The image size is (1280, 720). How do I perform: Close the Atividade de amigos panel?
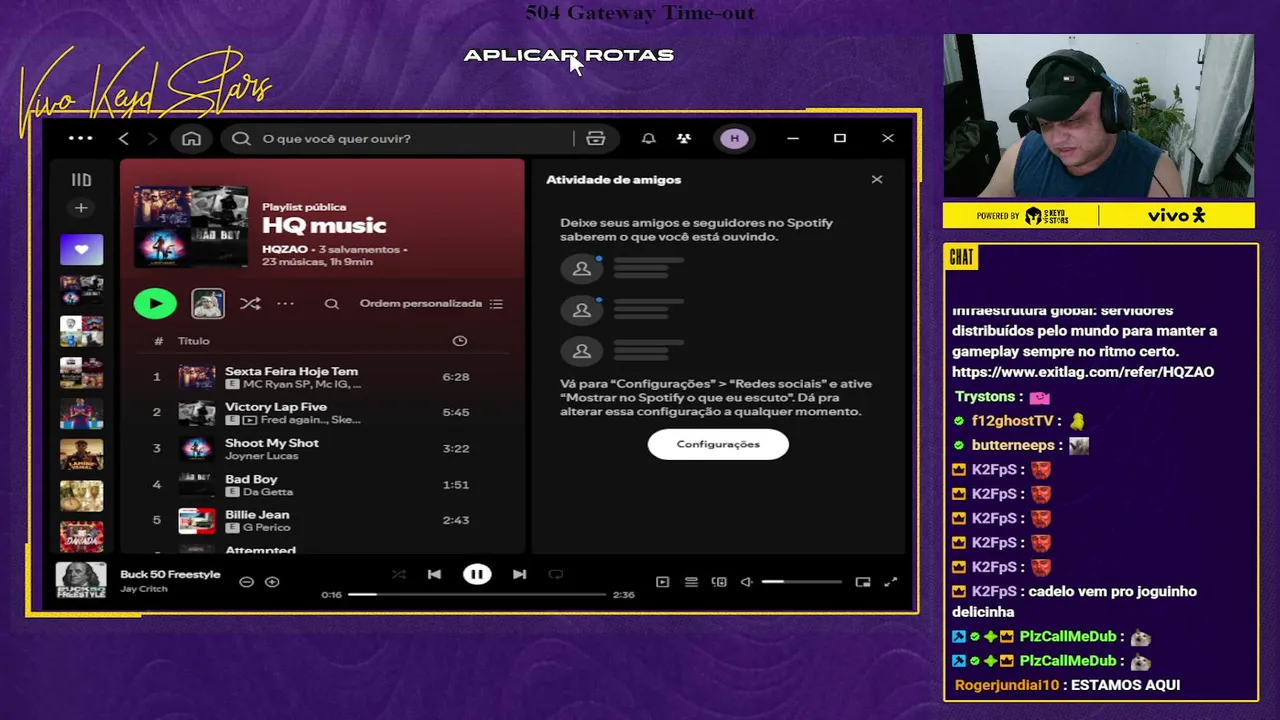[x=877, y=180]
